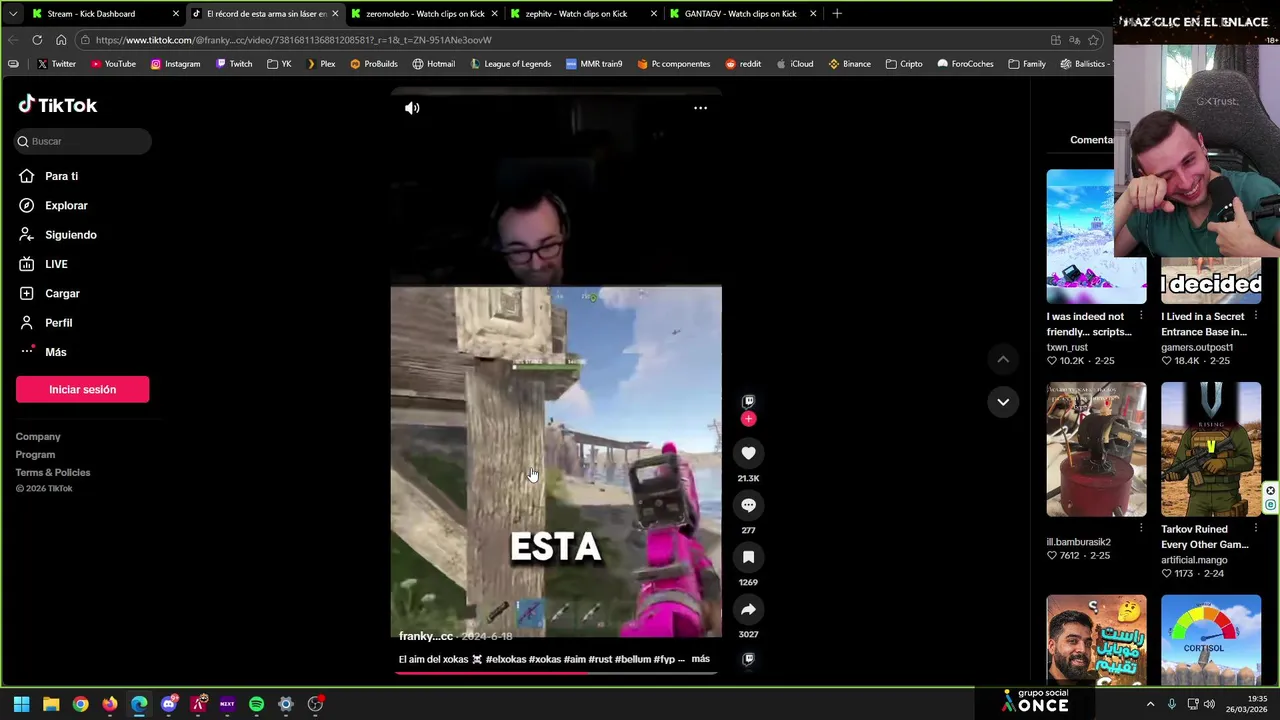Open options for 'I was indeed not' video
The image size is (1280, 720).
pyautogui.click(x=1141, y=317)
